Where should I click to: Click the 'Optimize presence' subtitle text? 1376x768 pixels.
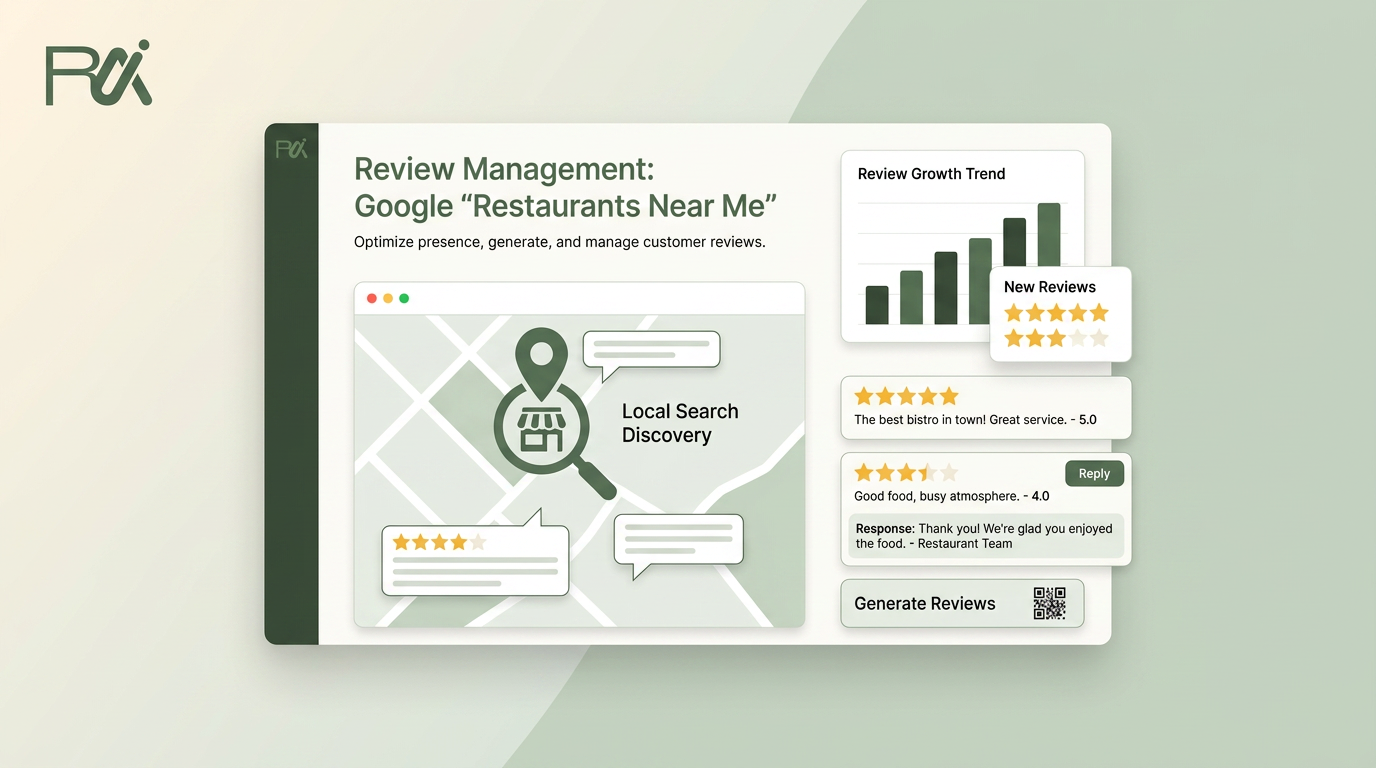click(559, 242)
